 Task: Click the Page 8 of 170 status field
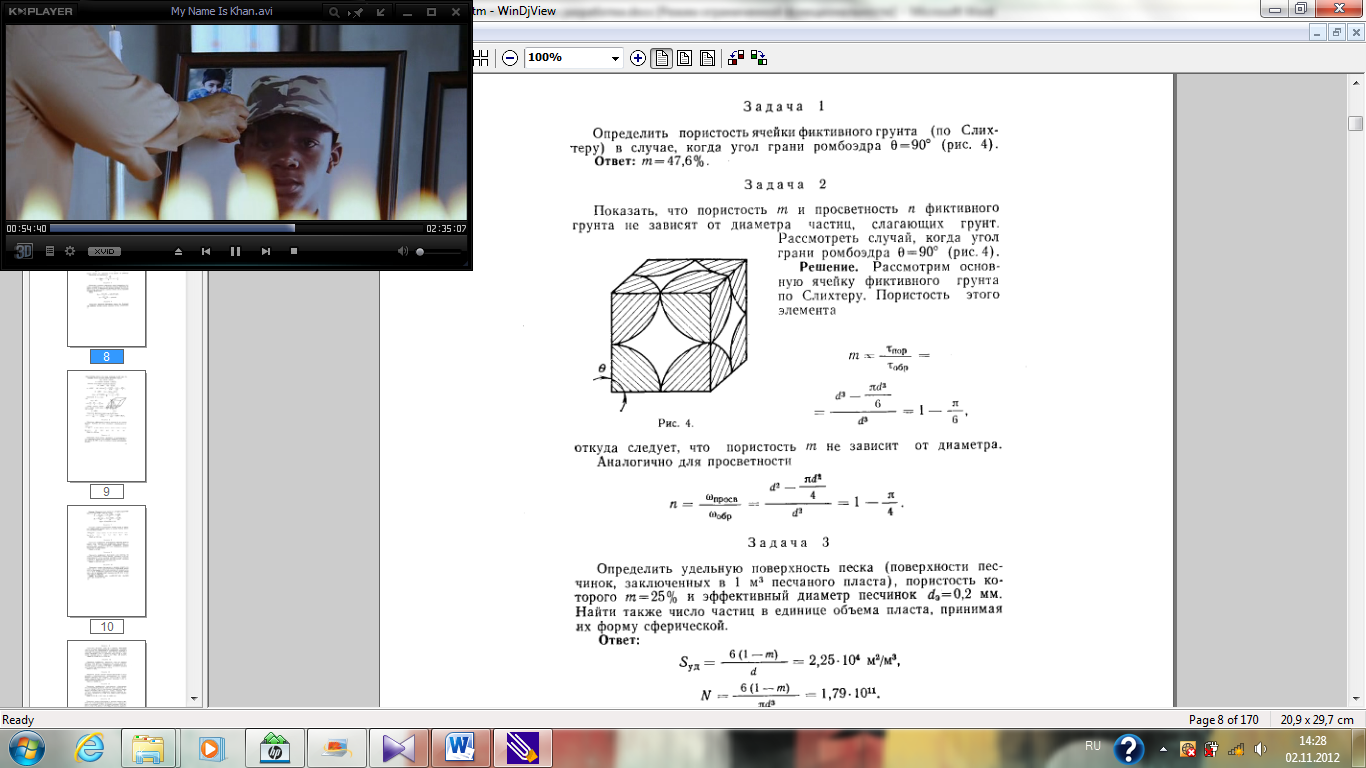click(x=1223, y=720)
